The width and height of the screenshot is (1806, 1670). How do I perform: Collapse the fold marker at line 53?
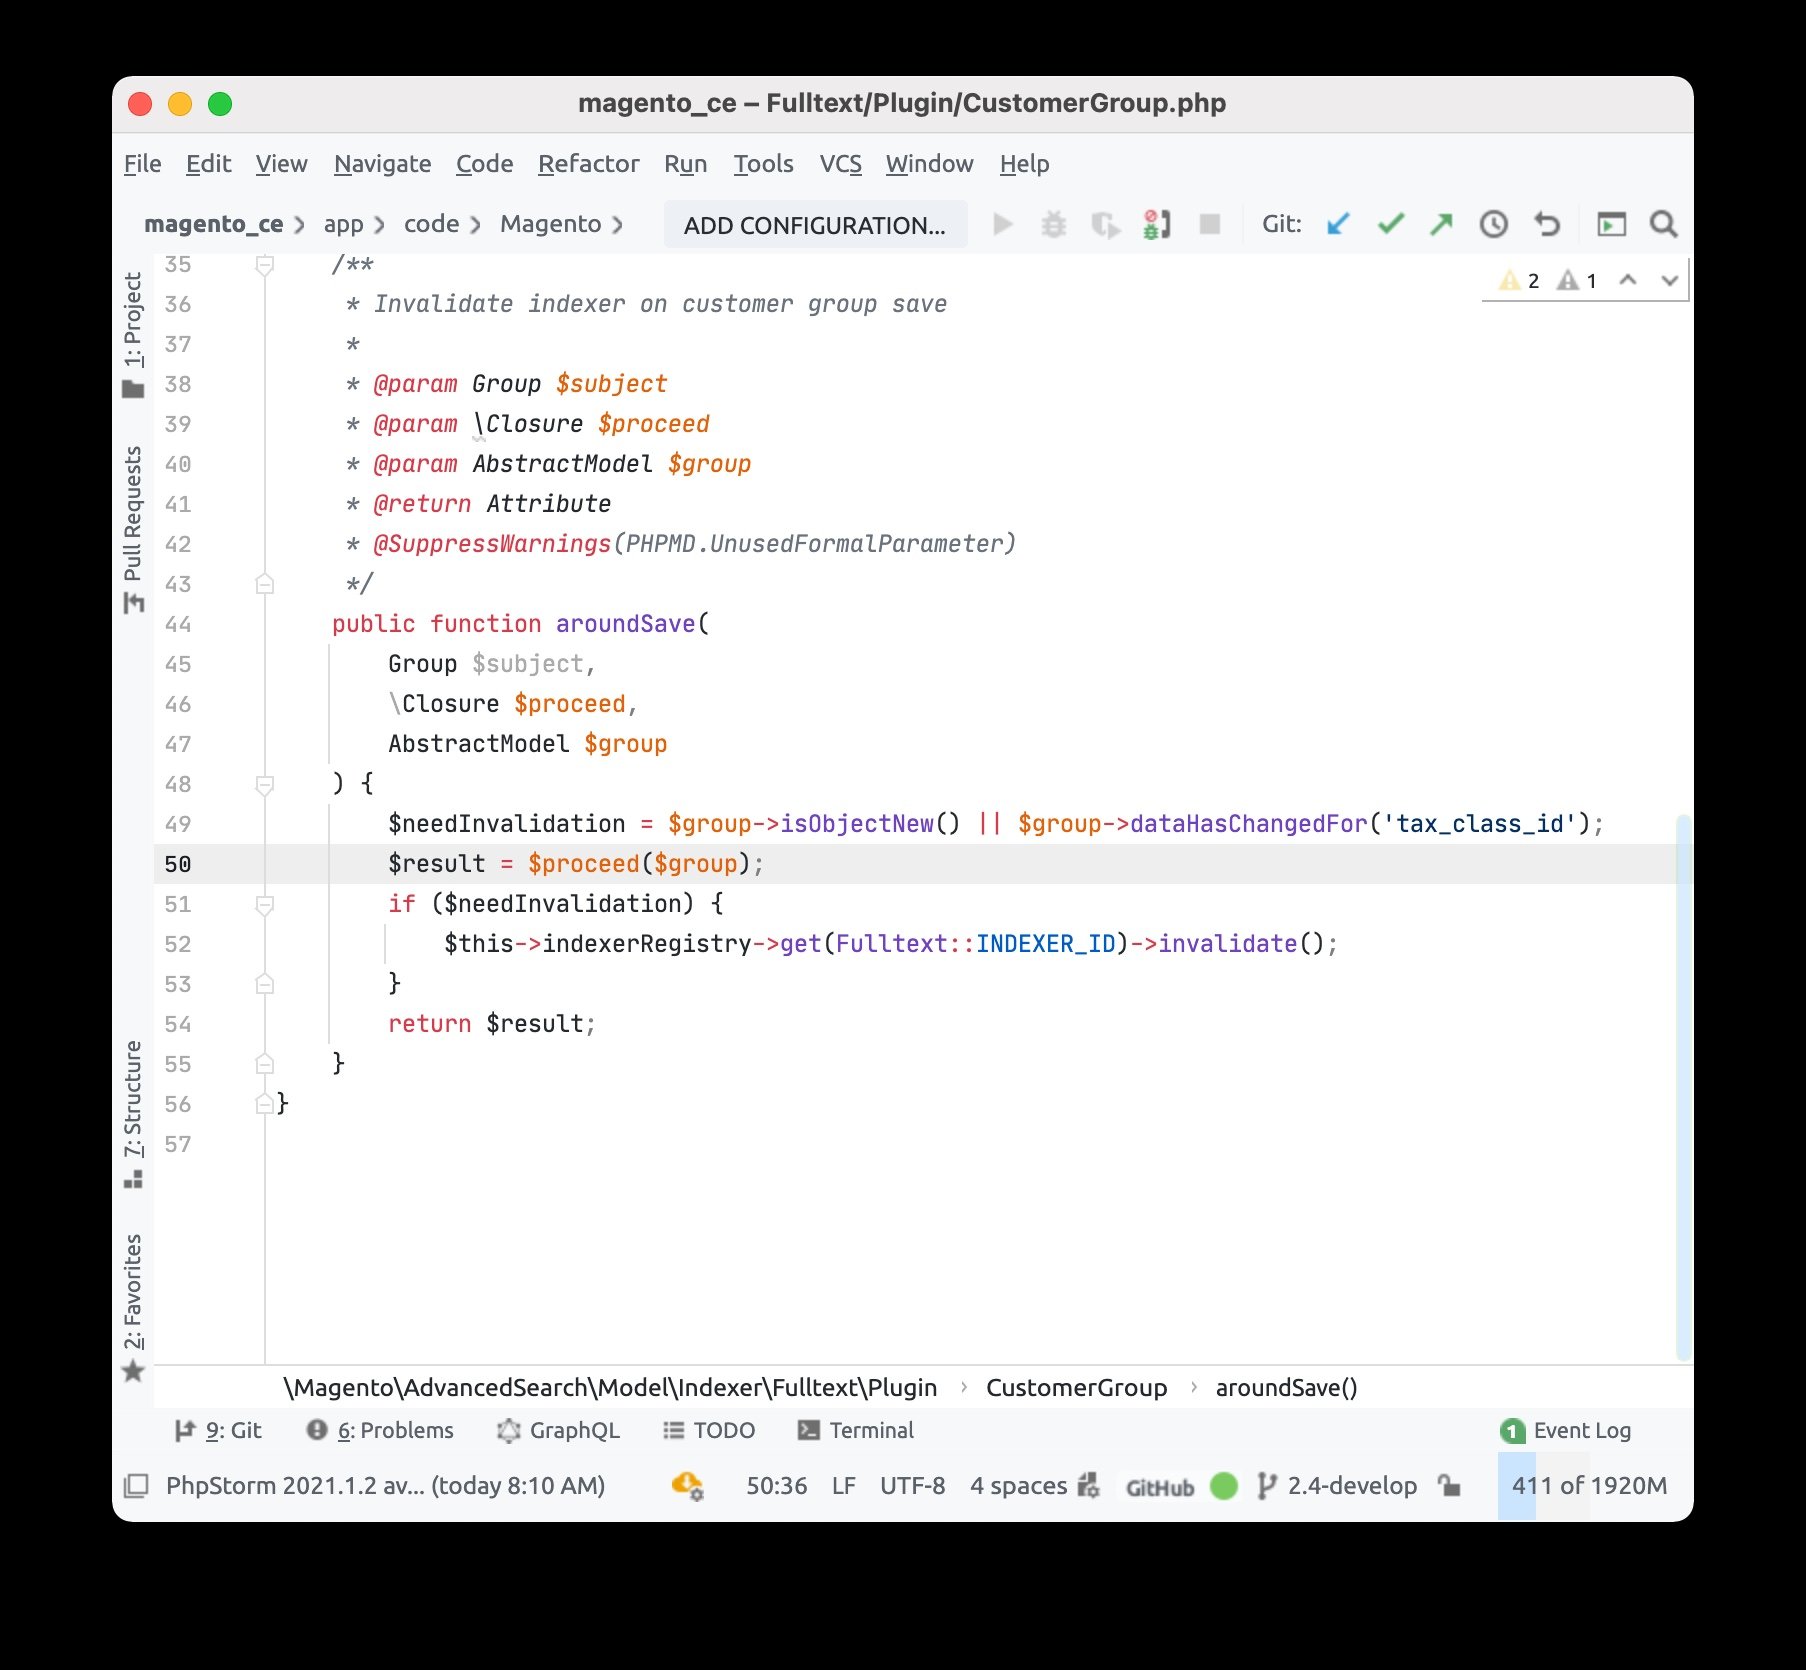(x=265, y=984)
